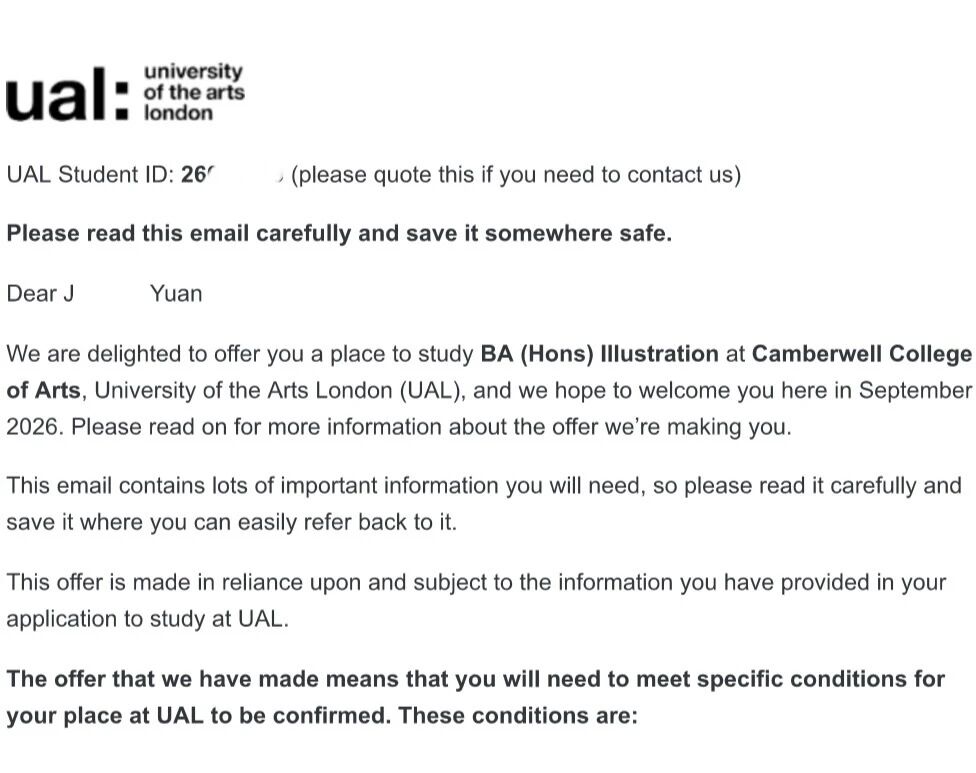Click the bold "Camberwell College" text
Viewport: 976px width, 773px height.
[861, 354]
